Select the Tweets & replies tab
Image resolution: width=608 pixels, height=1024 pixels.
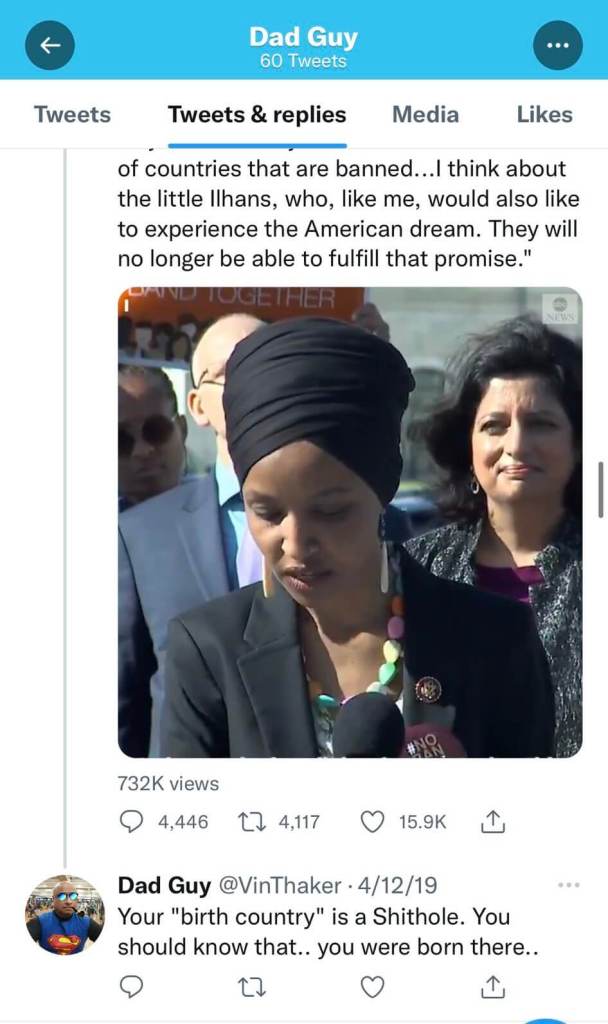click(x=257, y=114)
